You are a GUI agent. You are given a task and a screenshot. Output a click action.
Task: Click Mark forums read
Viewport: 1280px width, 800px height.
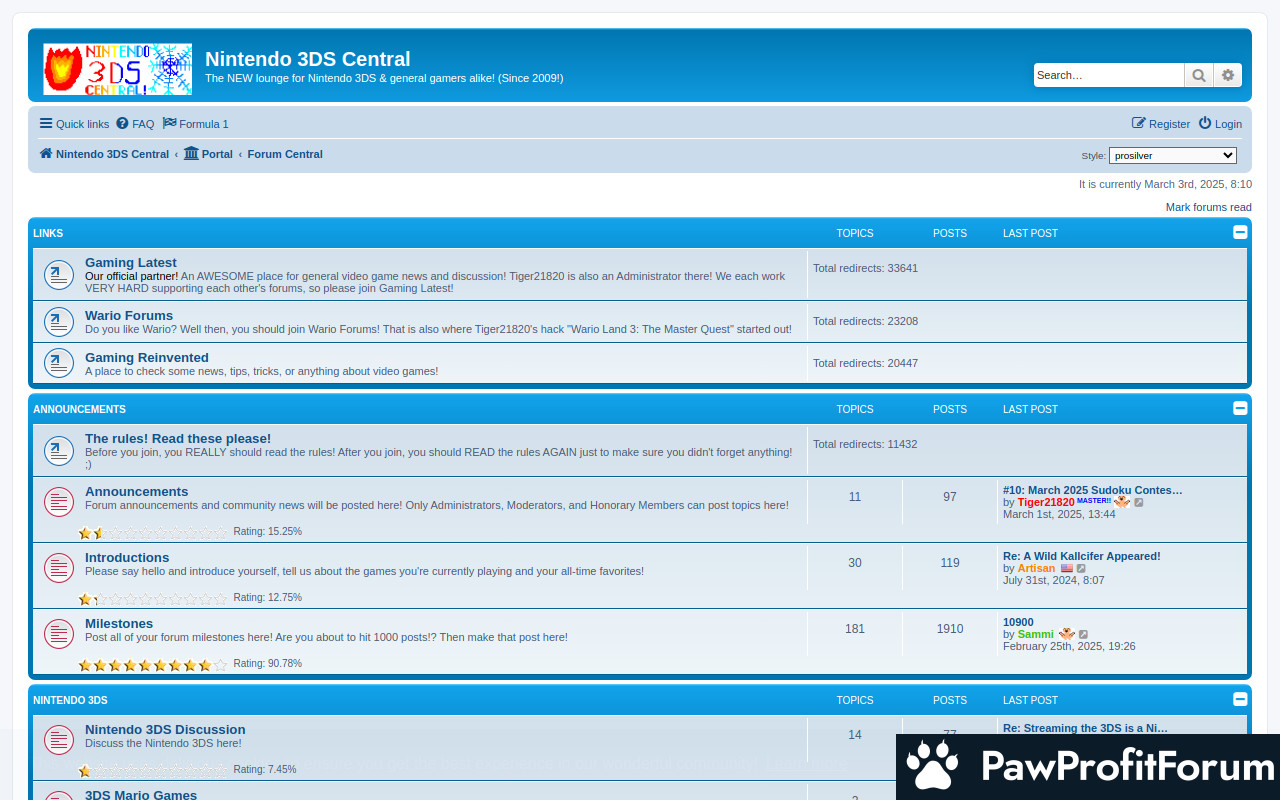(1208, 207)
